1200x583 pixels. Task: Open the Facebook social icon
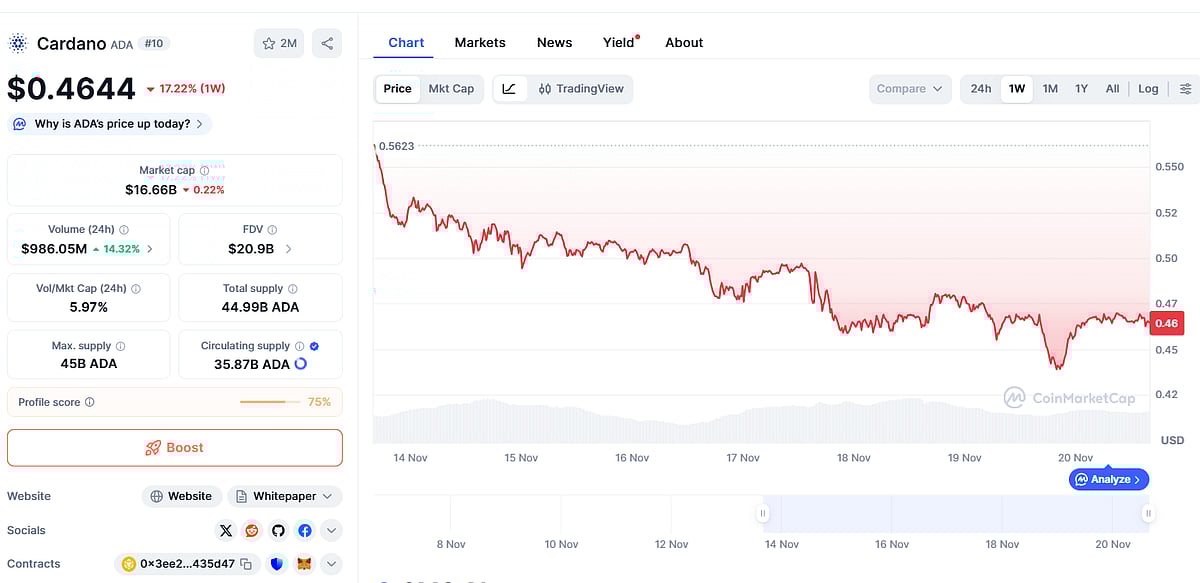click(x=304, y=530)
